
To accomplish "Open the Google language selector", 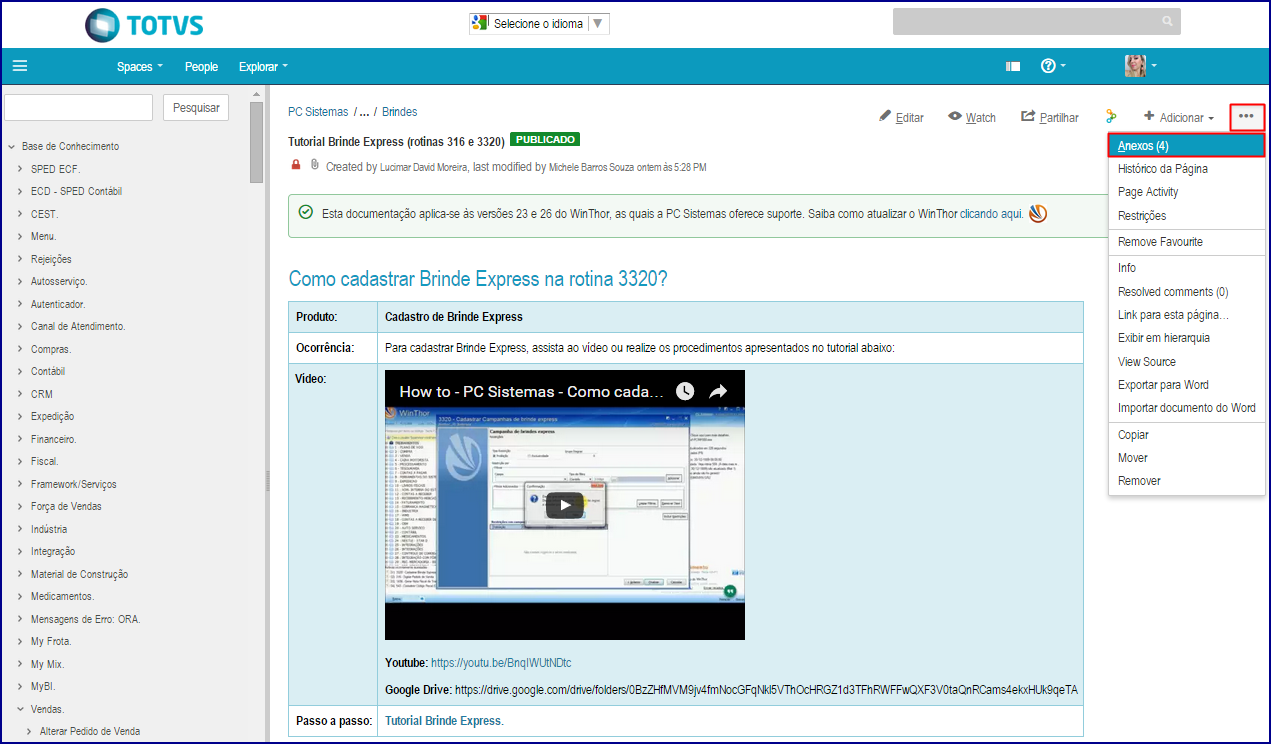I will pos(540,24).
